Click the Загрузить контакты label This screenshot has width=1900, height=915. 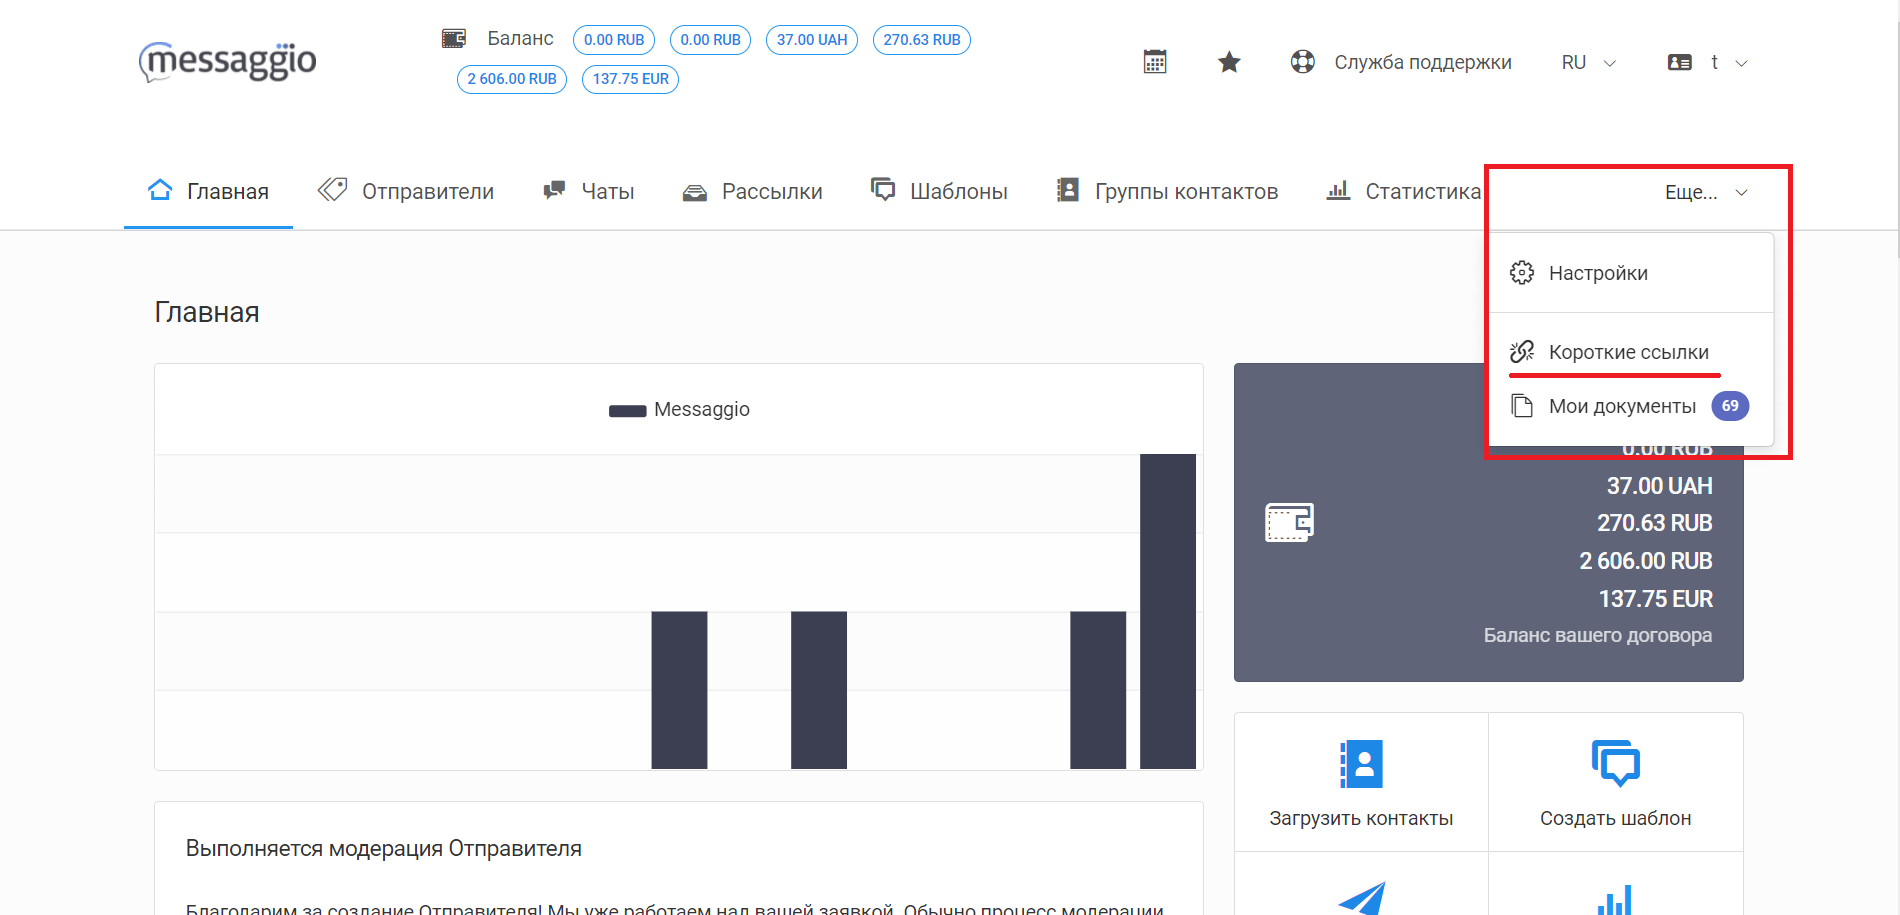(x=1361, y=818)
